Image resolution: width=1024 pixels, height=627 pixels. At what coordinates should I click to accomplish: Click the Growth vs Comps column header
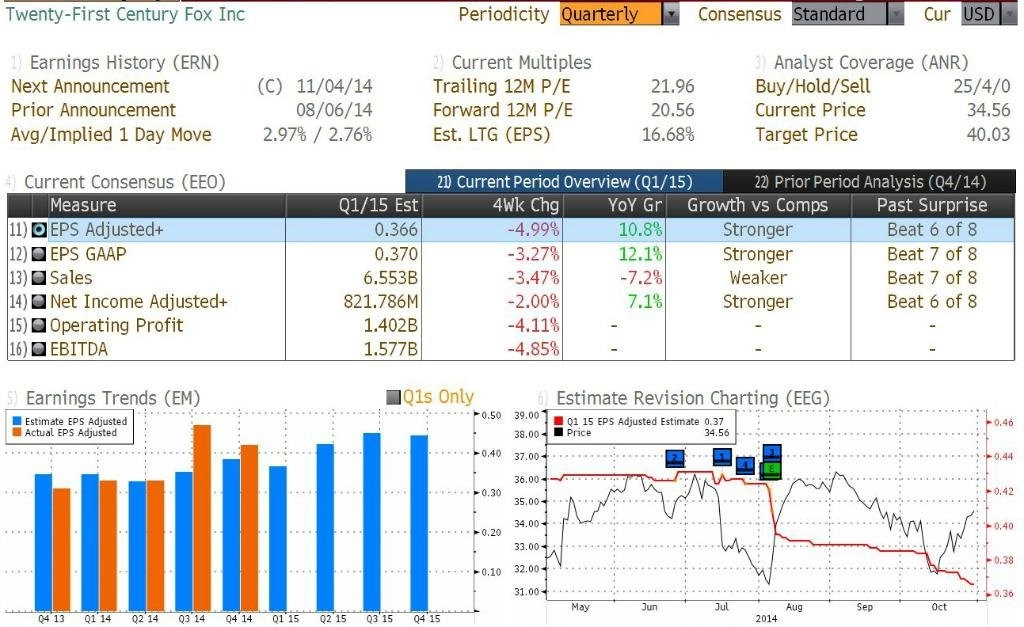(x=758, y=205)
